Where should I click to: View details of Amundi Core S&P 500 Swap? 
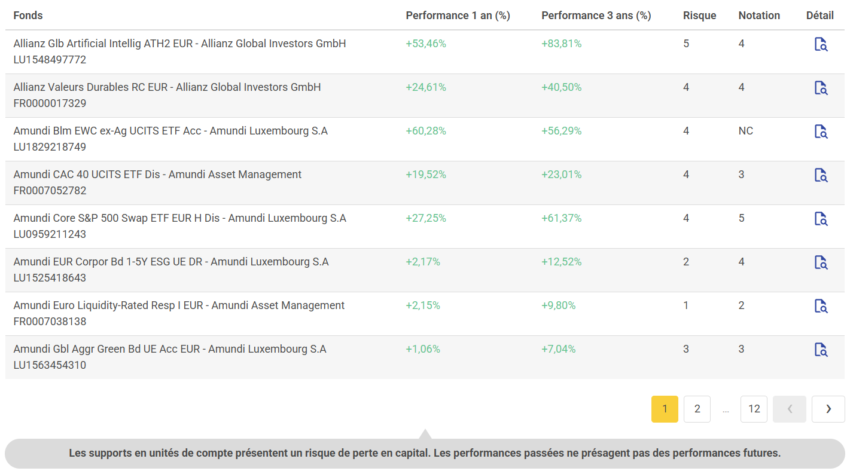coord(820,219)
